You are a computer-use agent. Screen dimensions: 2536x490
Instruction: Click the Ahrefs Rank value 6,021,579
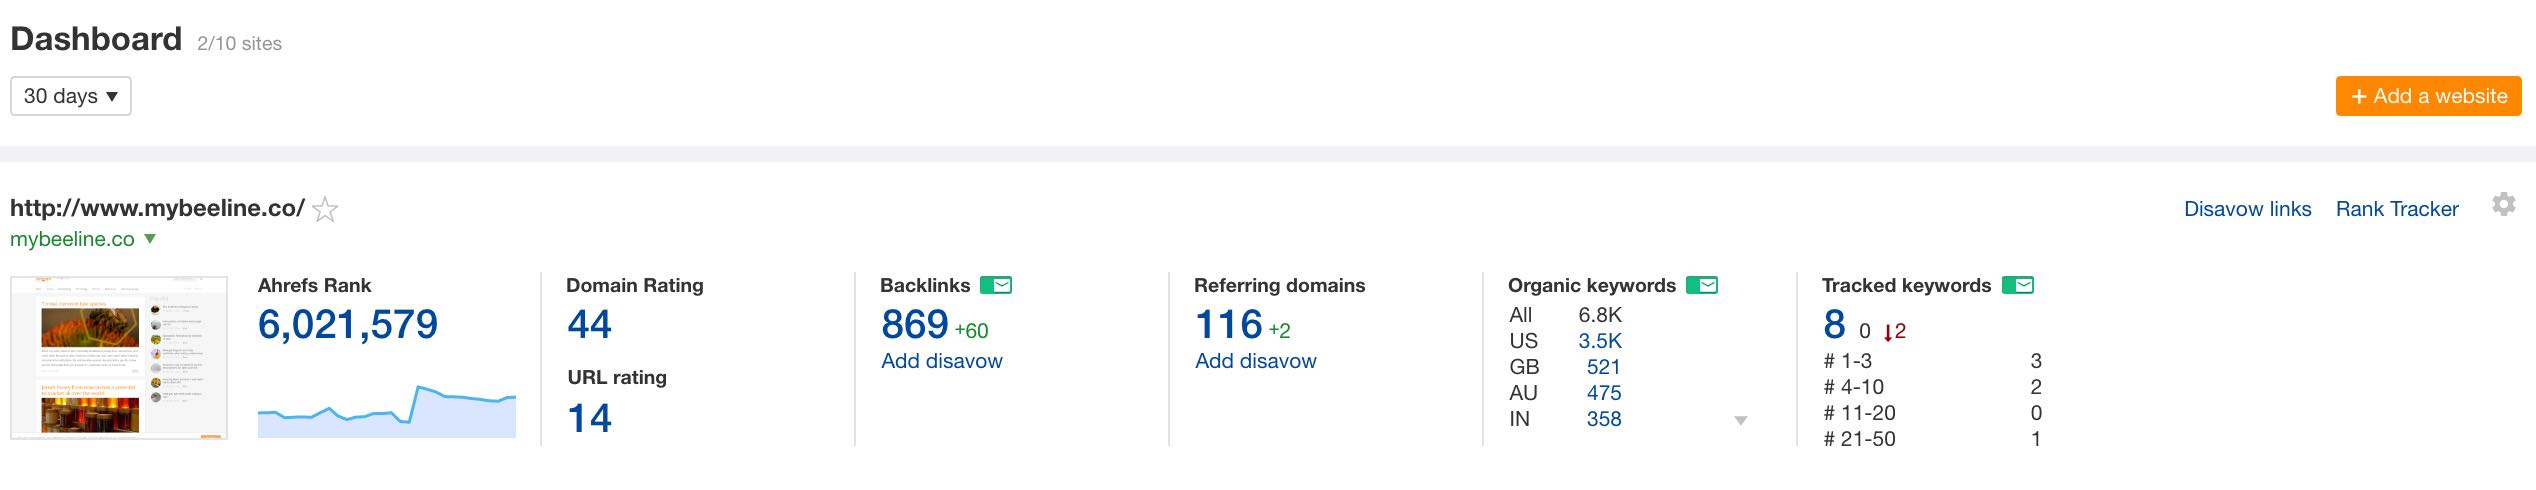tap(347, 325)
